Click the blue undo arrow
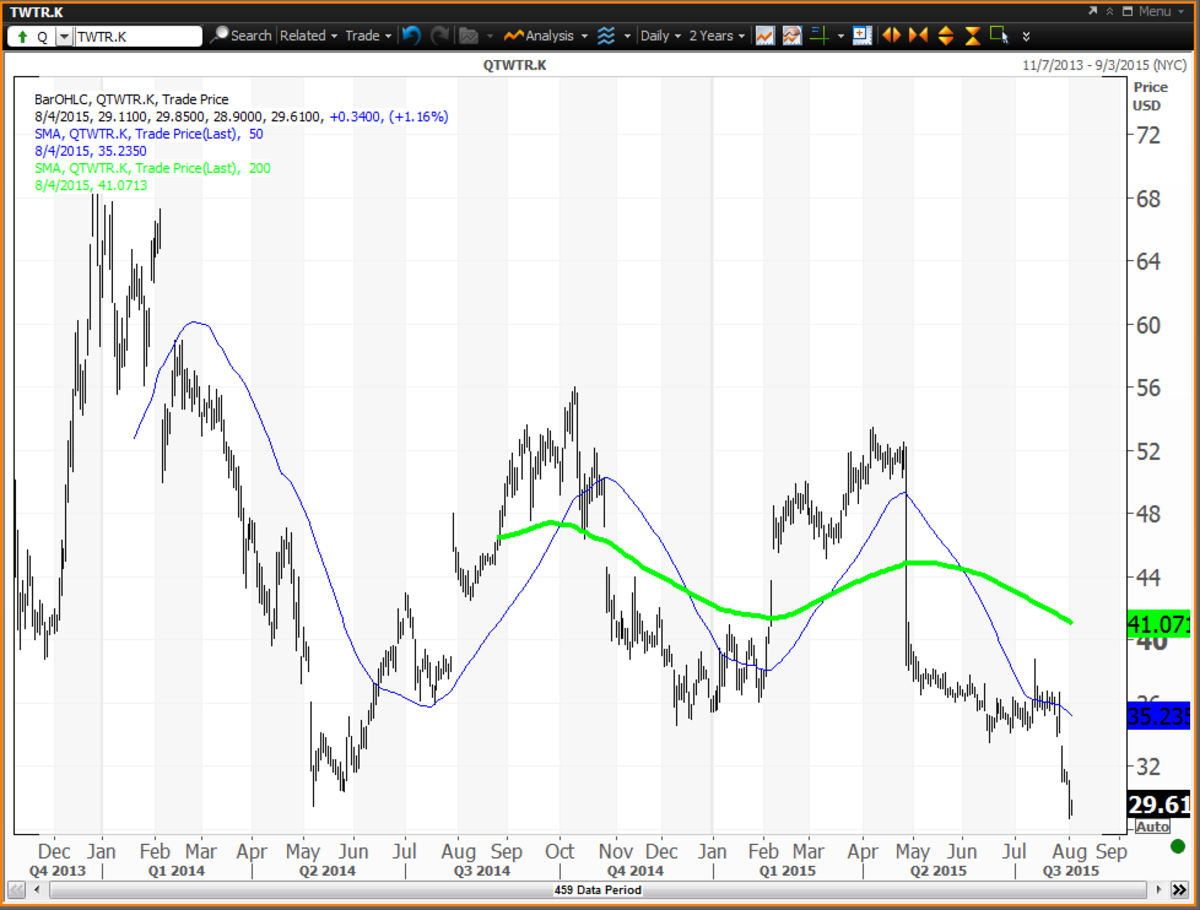Viewport: 1200px width, 910px height. click(411, 35)
